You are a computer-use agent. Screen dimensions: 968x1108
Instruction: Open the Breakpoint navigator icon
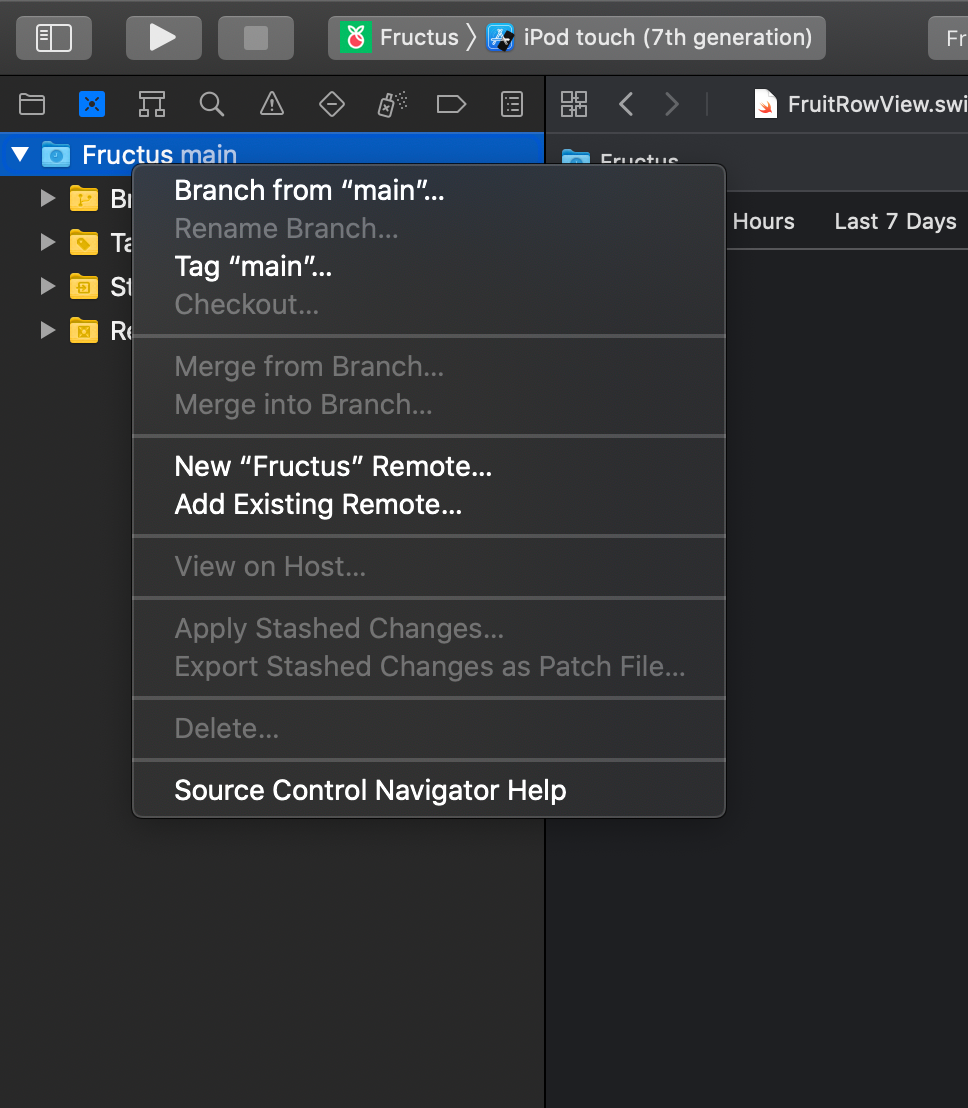(x=451, y=105)
